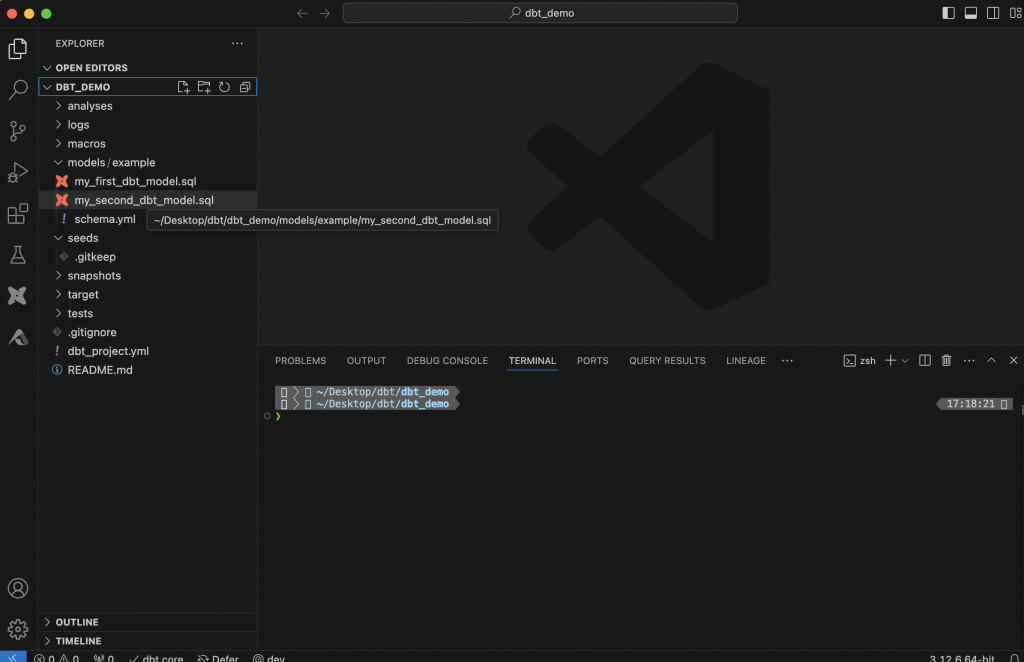Open the Explorer view in activity bar
The width and height of the screenshot is (1024, 662).
[x=18, y=49]
